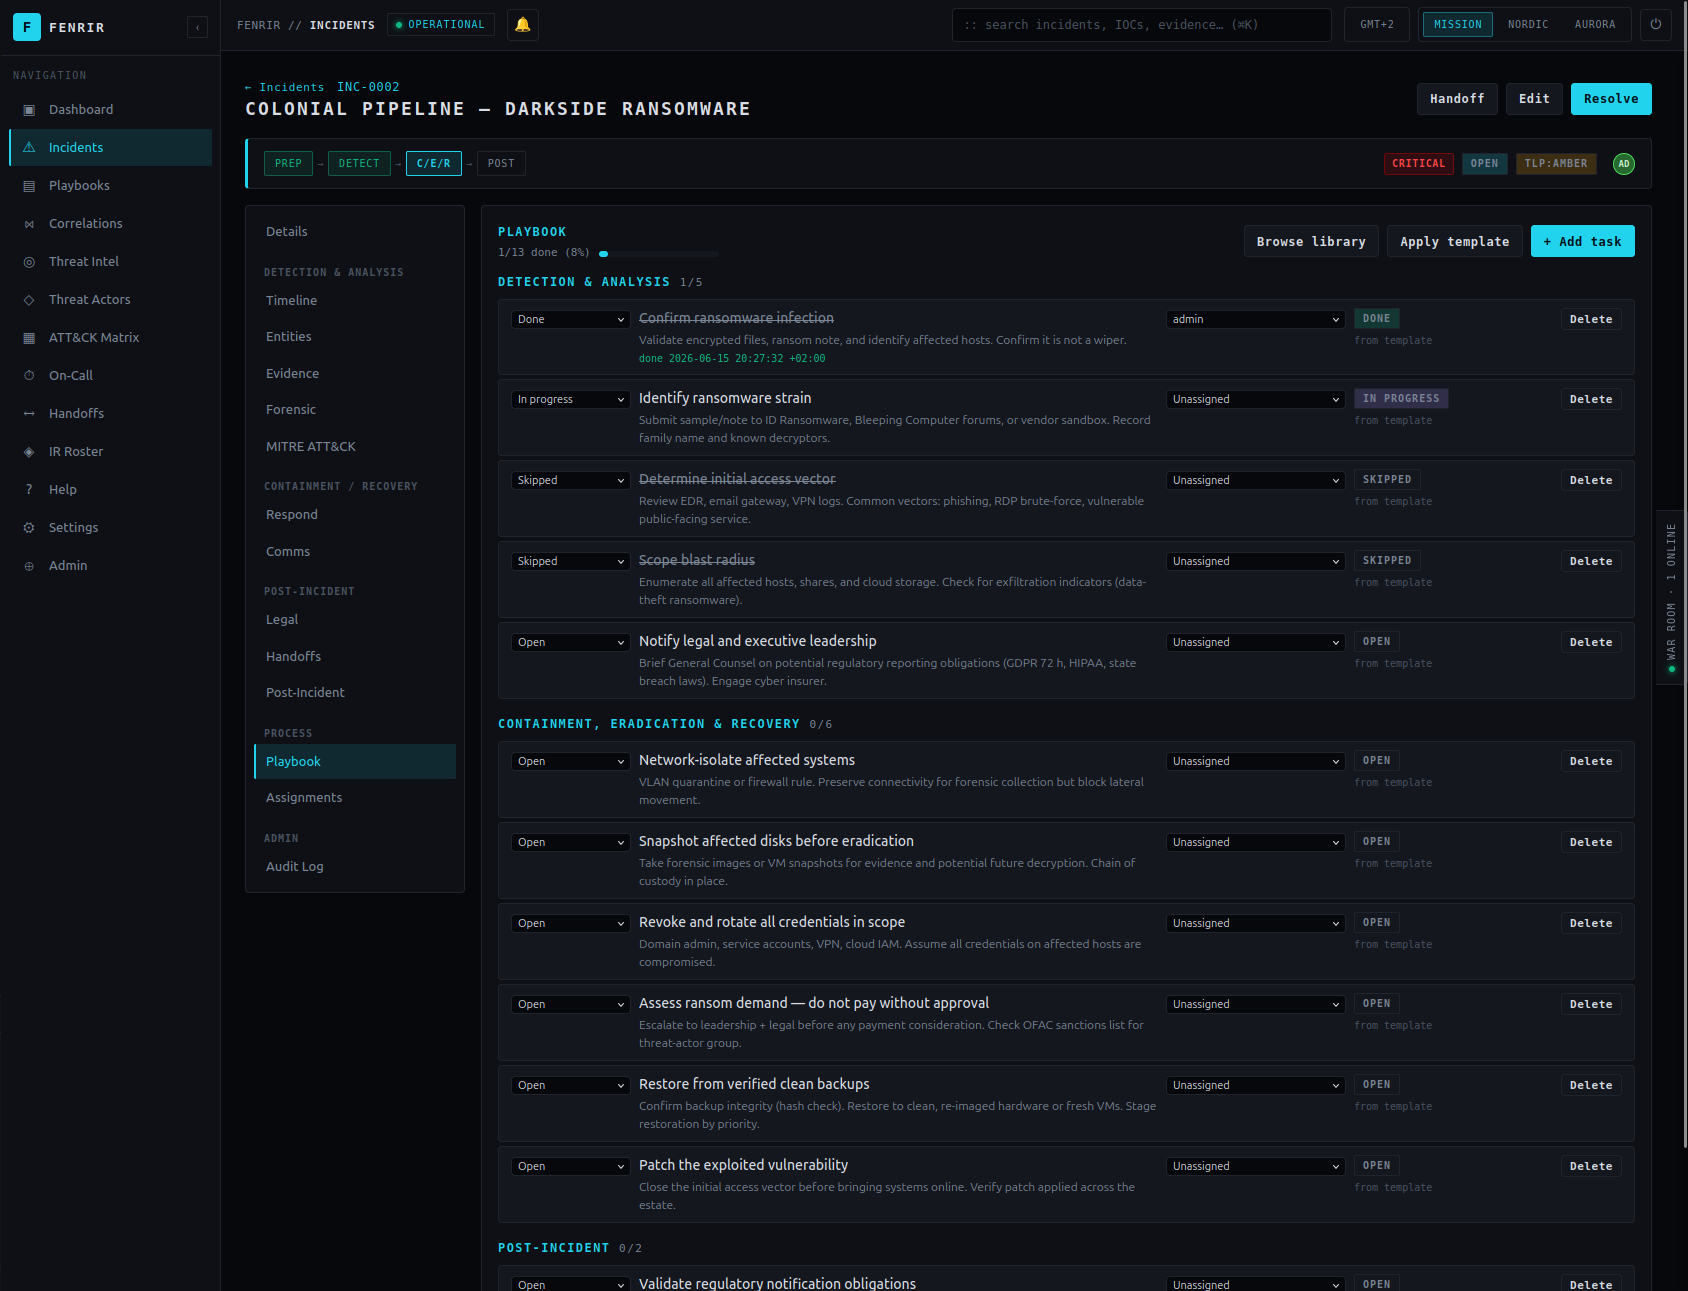The image size is (1688, 1291).
Task: Open the AD user avatar
Action: point(1624,164)
